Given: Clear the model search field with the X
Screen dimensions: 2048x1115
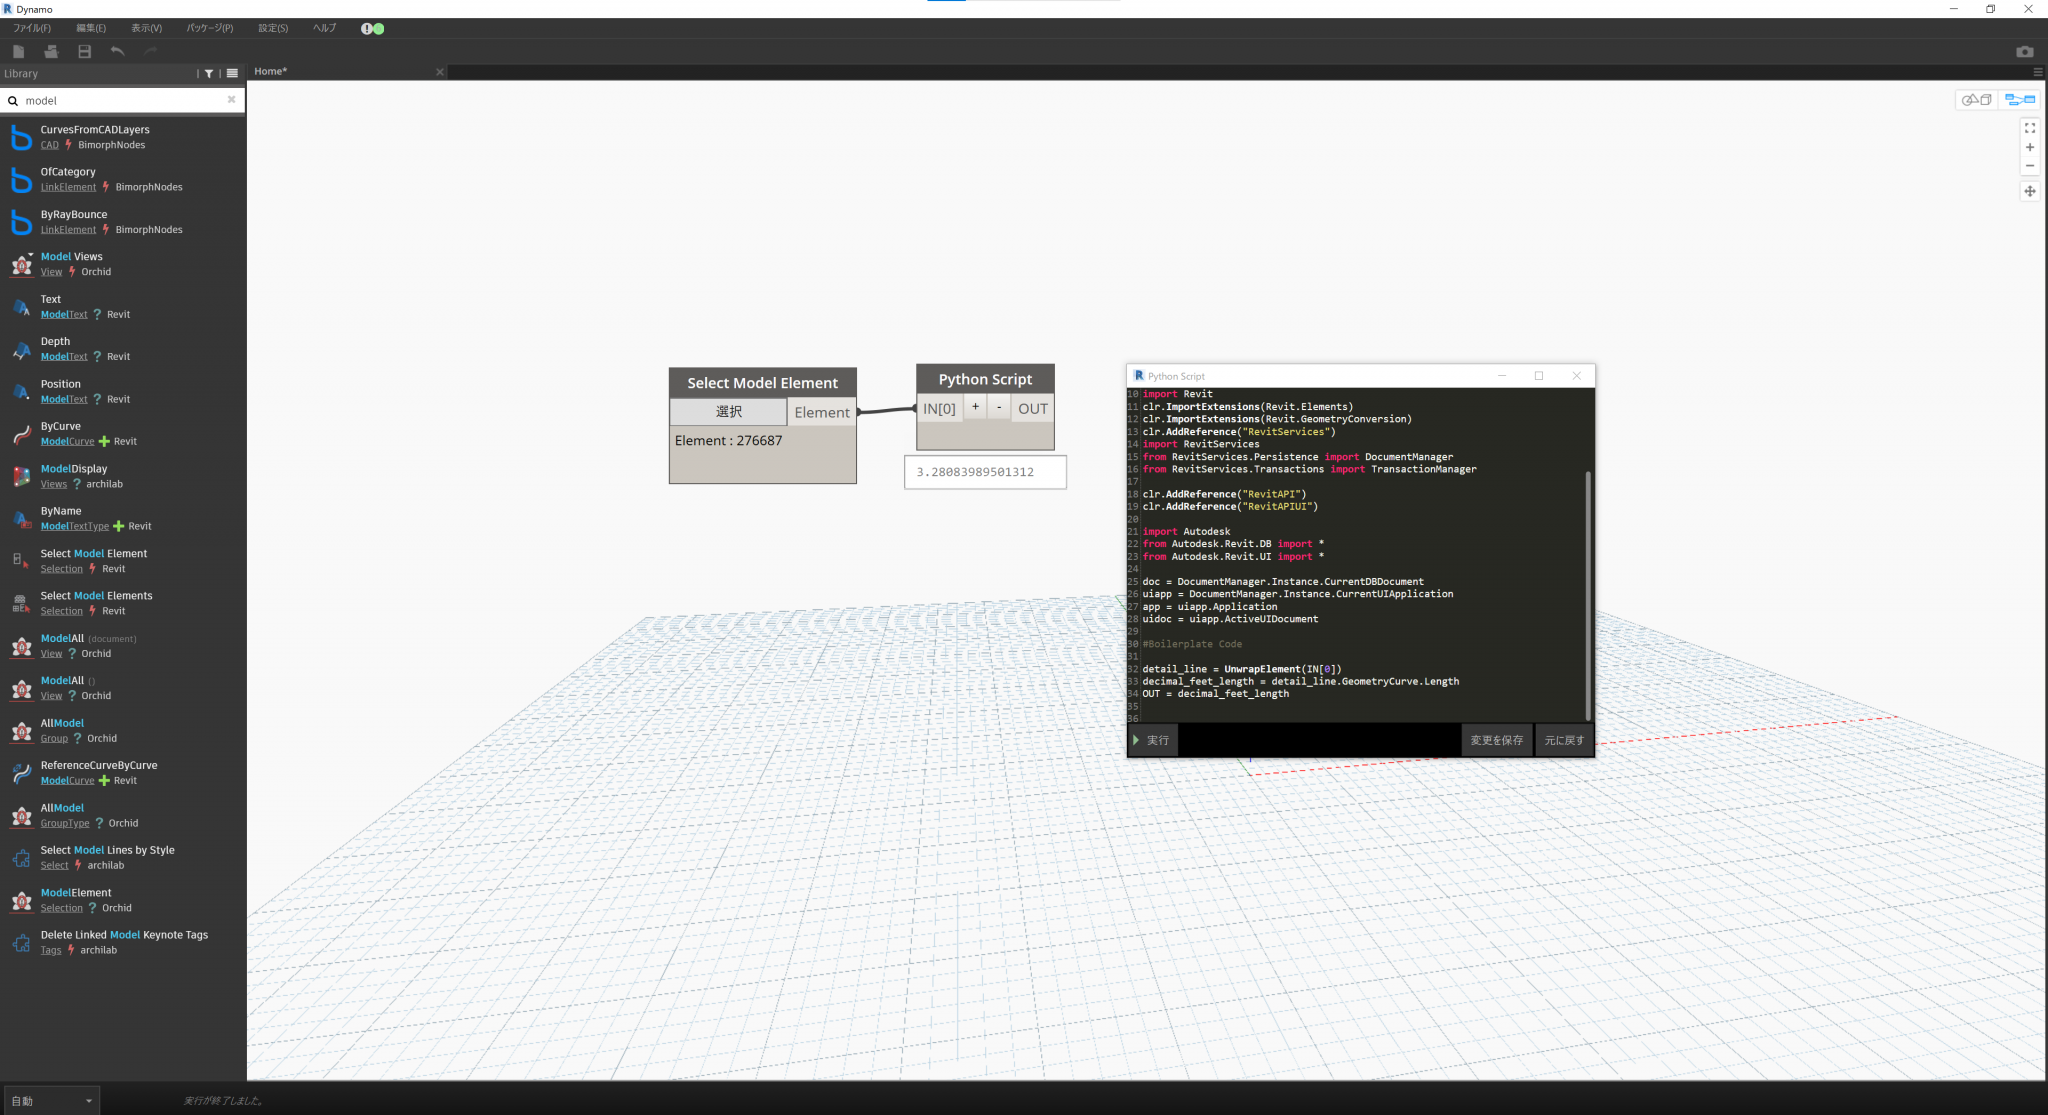Looking at the screenshot, I should point(231,100).
